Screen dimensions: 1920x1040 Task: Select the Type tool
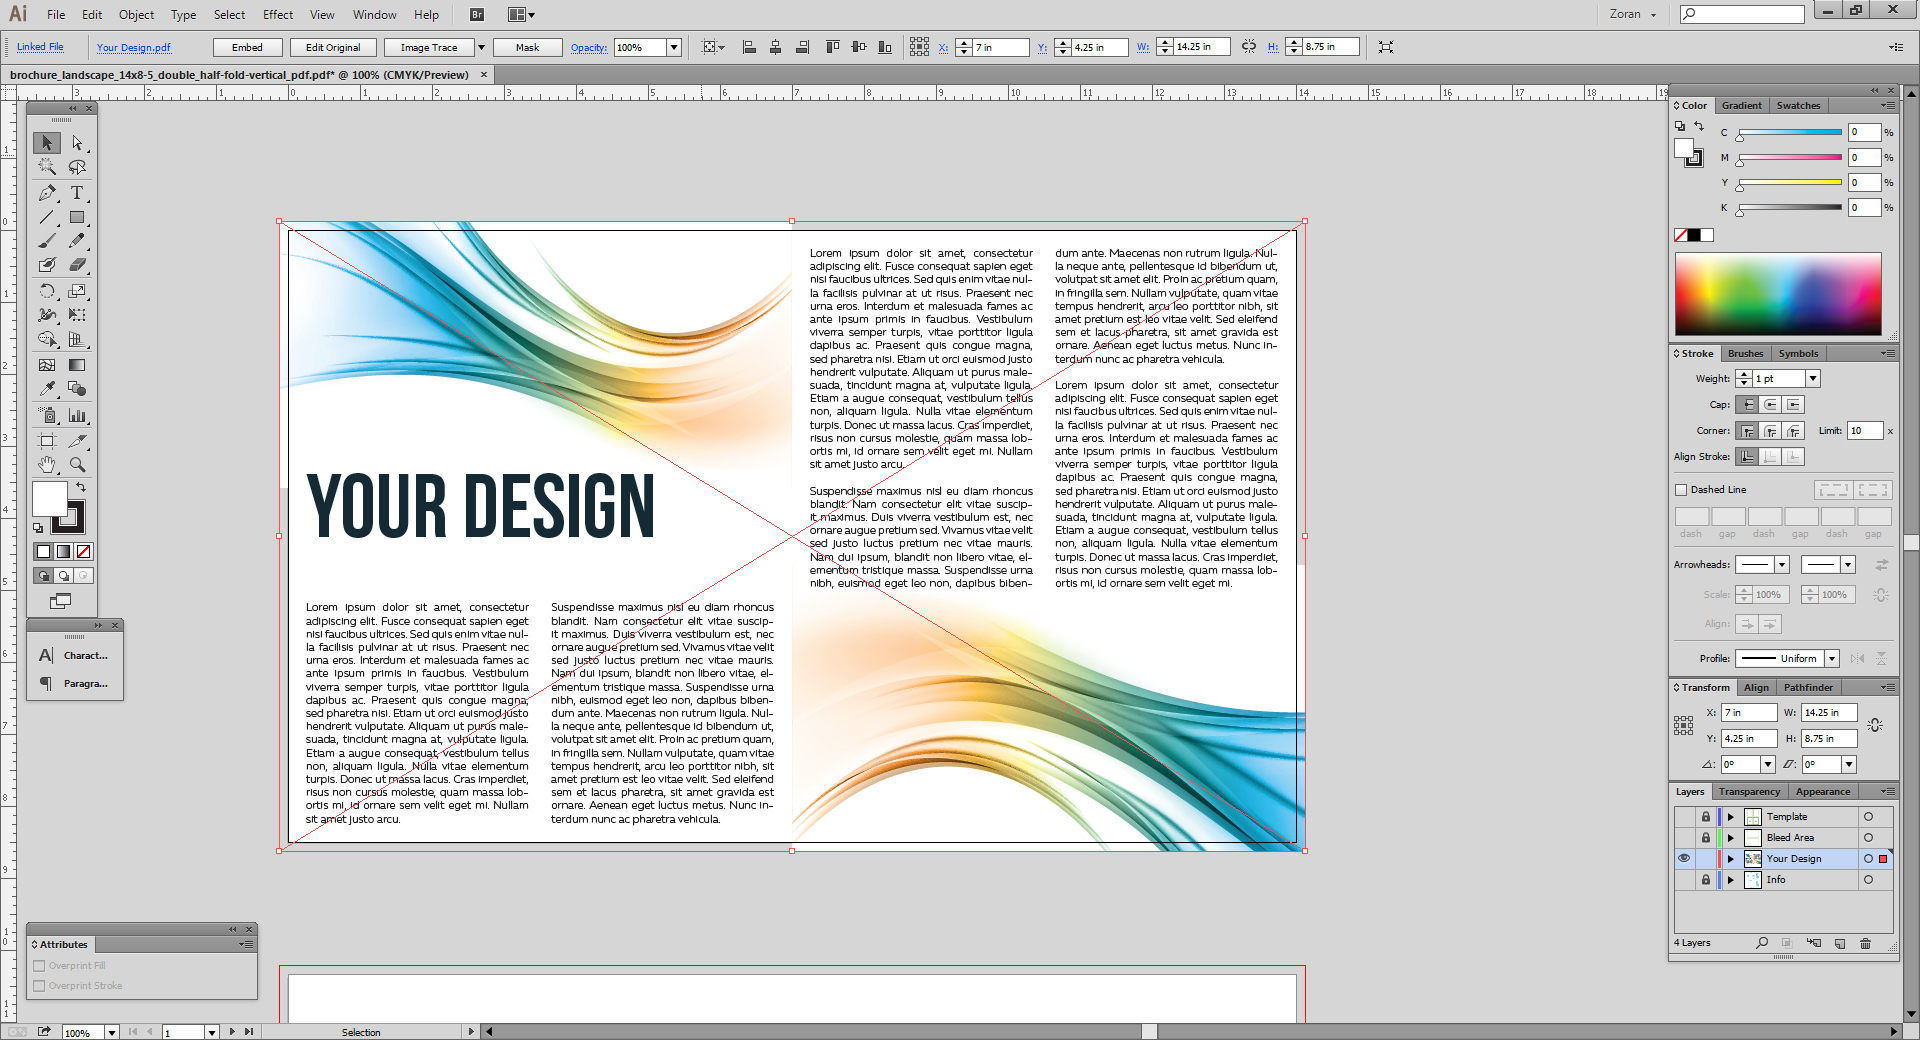tap(78, 192)
